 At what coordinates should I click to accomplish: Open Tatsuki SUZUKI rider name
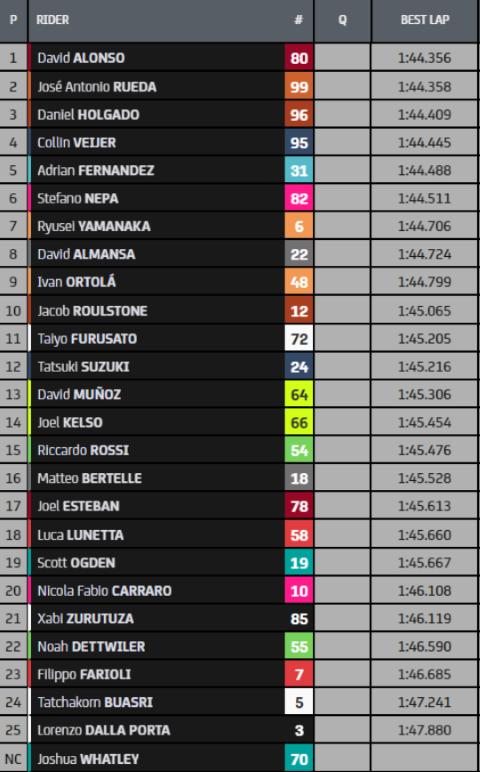pyautogui.click(x=83, y=367)
